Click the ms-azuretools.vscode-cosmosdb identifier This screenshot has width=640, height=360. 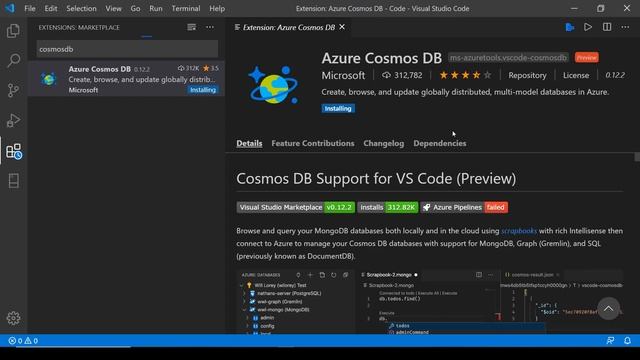pyautogui.click(x=508, y=58)
